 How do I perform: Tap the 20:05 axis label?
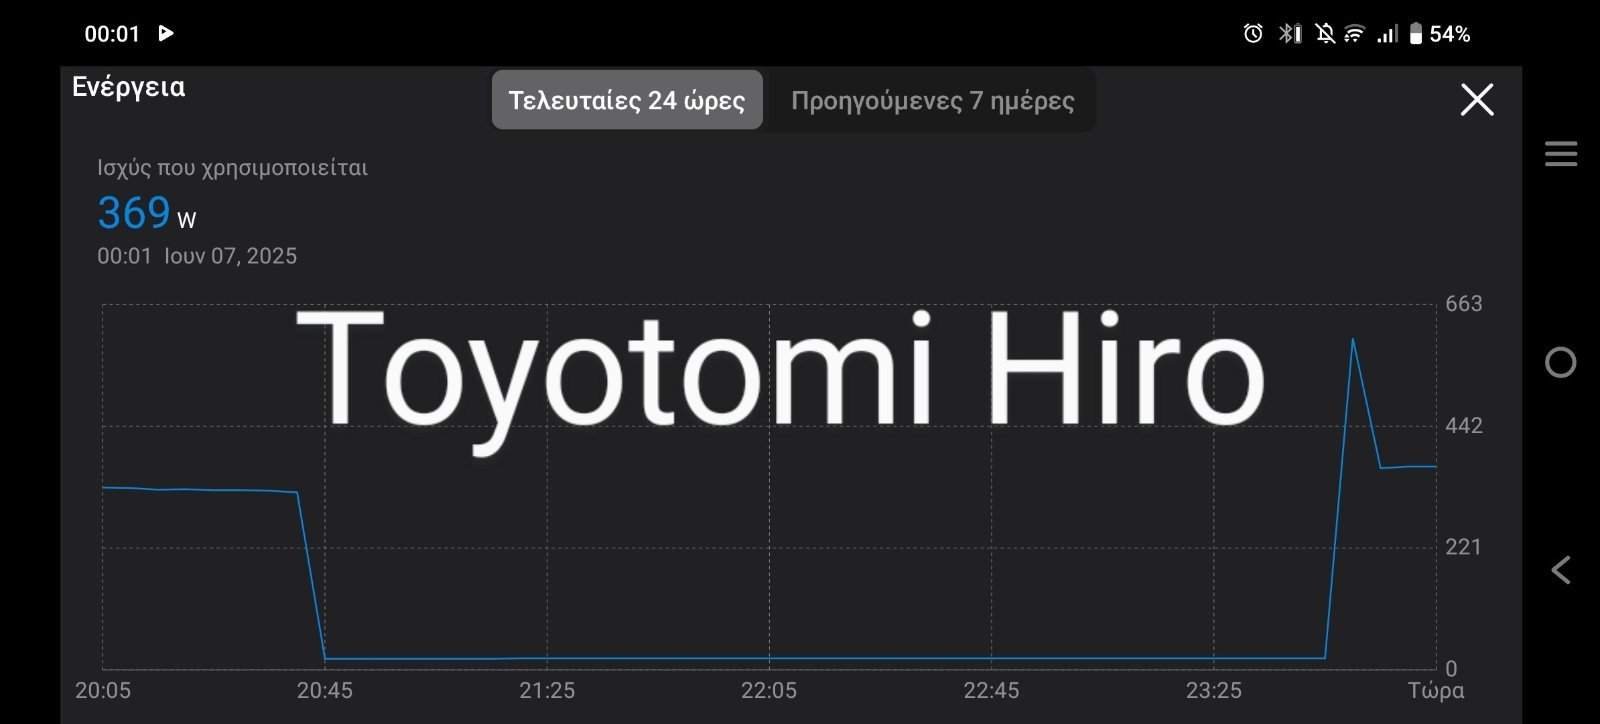tap(103, 690)
